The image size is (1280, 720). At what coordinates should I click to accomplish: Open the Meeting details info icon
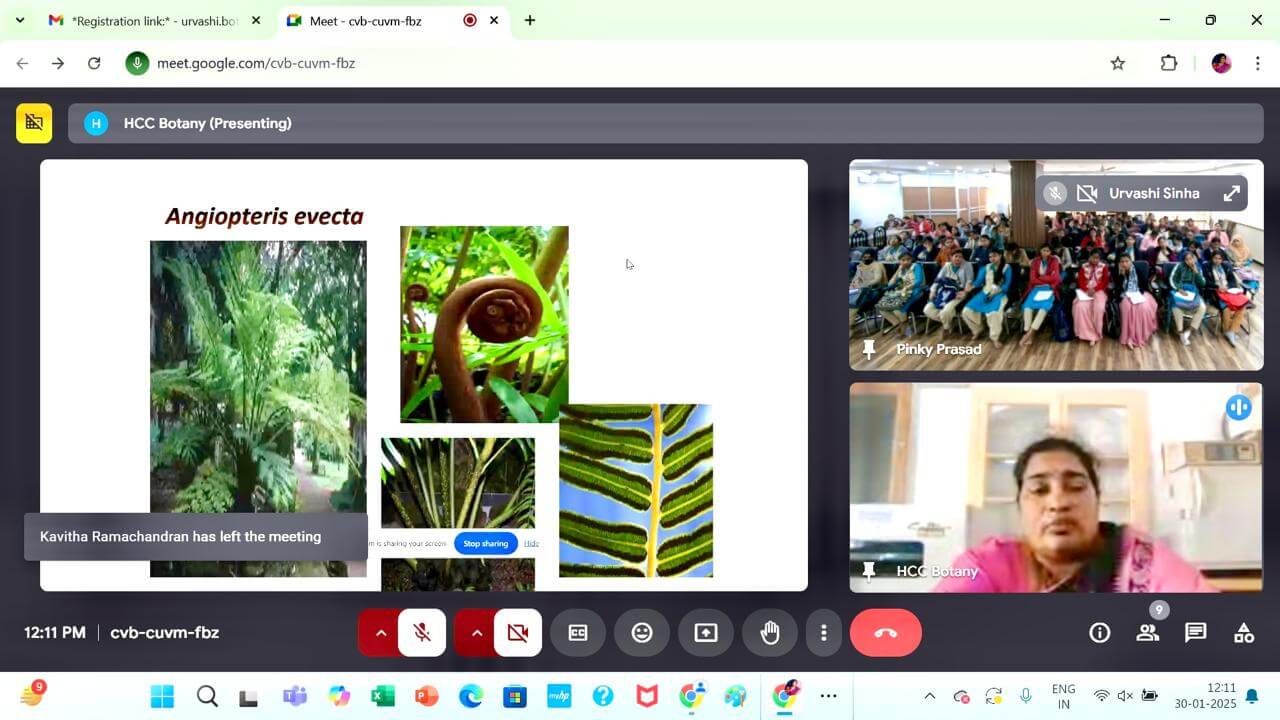[x=1100, y=633]
